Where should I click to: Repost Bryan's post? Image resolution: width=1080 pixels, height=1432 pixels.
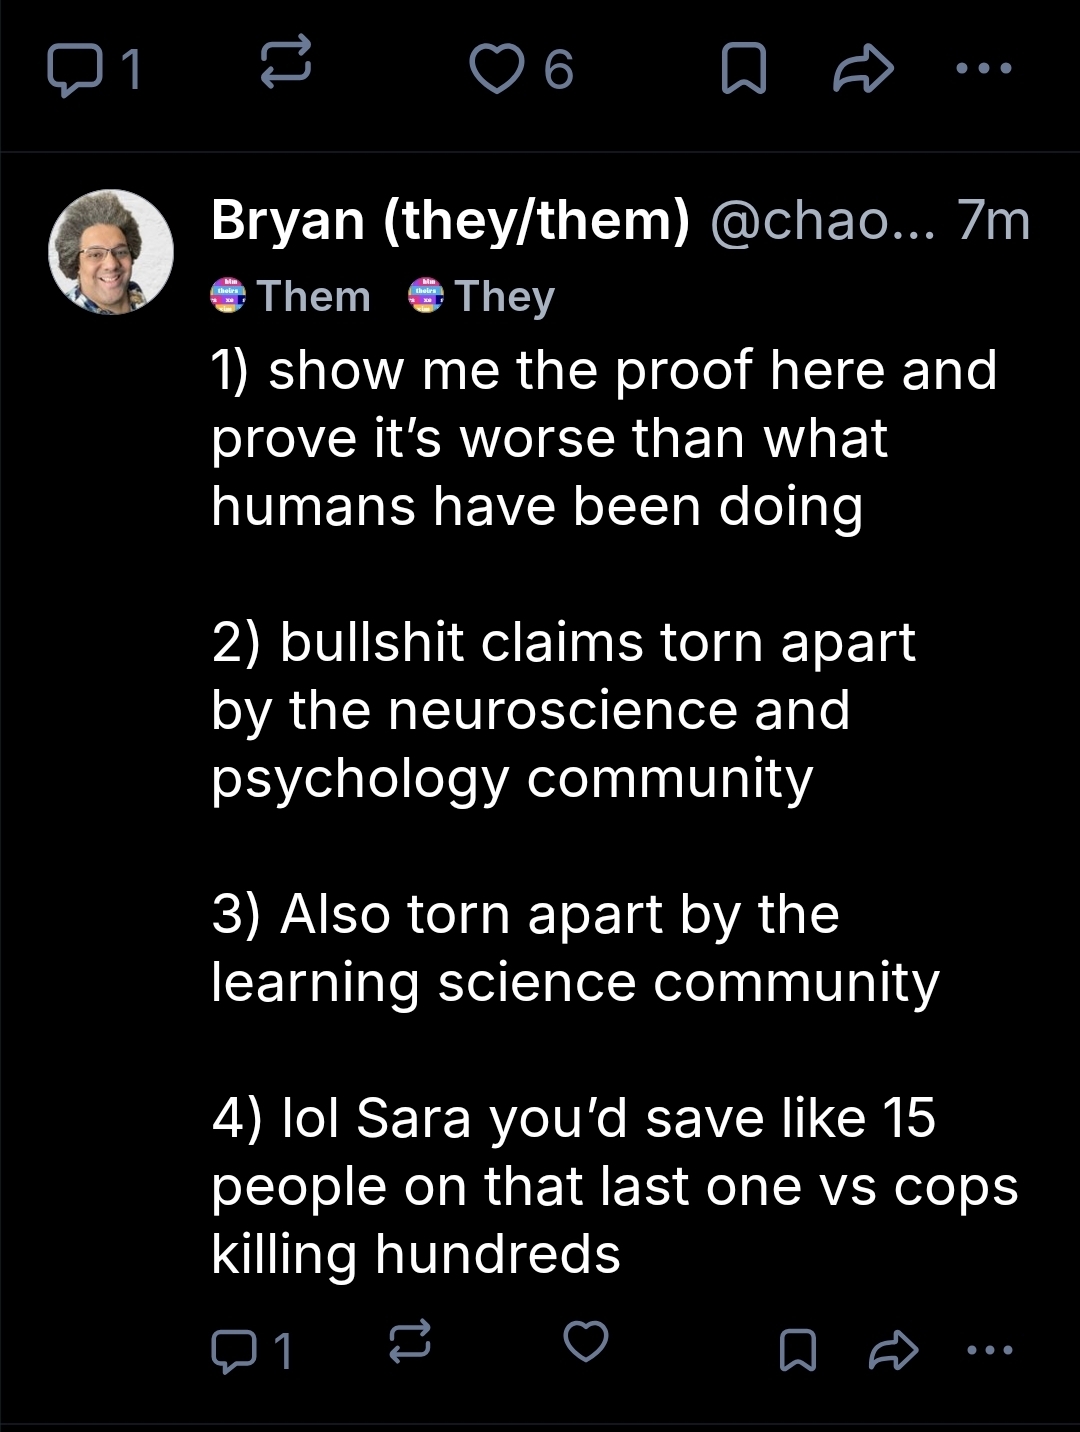[410, 1341]
